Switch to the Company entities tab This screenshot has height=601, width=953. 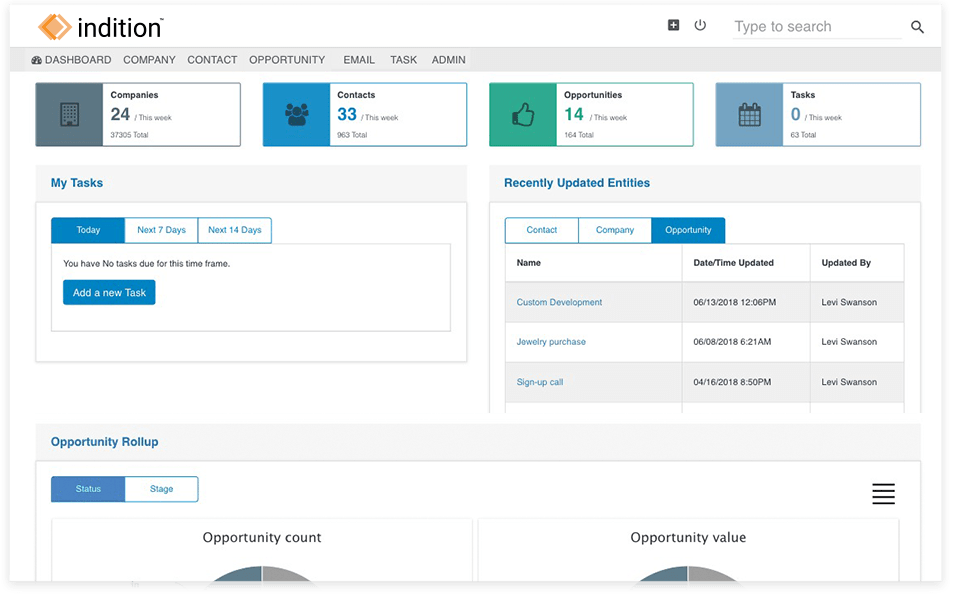click(x=614, y=230)
